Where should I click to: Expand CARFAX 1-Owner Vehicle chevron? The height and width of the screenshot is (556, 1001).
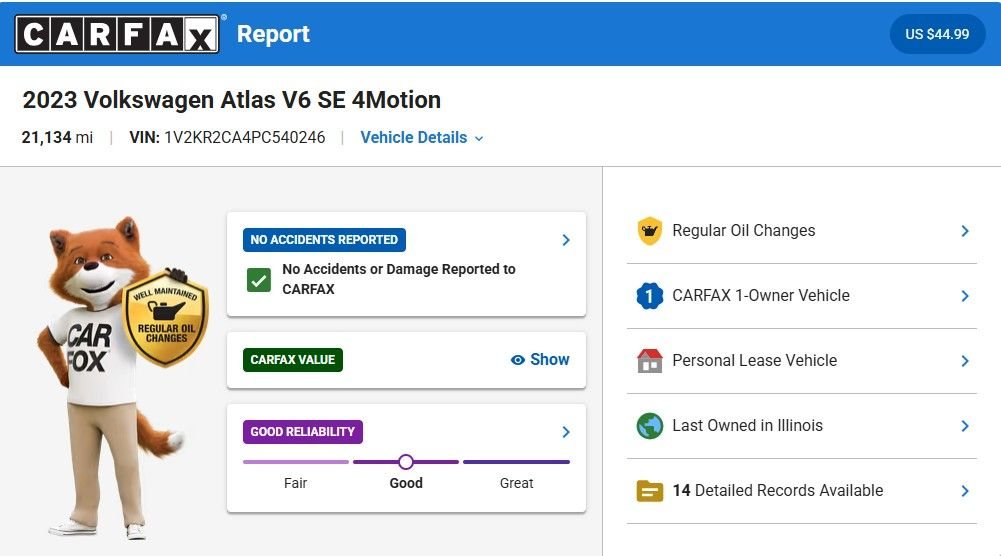[965, 296]
